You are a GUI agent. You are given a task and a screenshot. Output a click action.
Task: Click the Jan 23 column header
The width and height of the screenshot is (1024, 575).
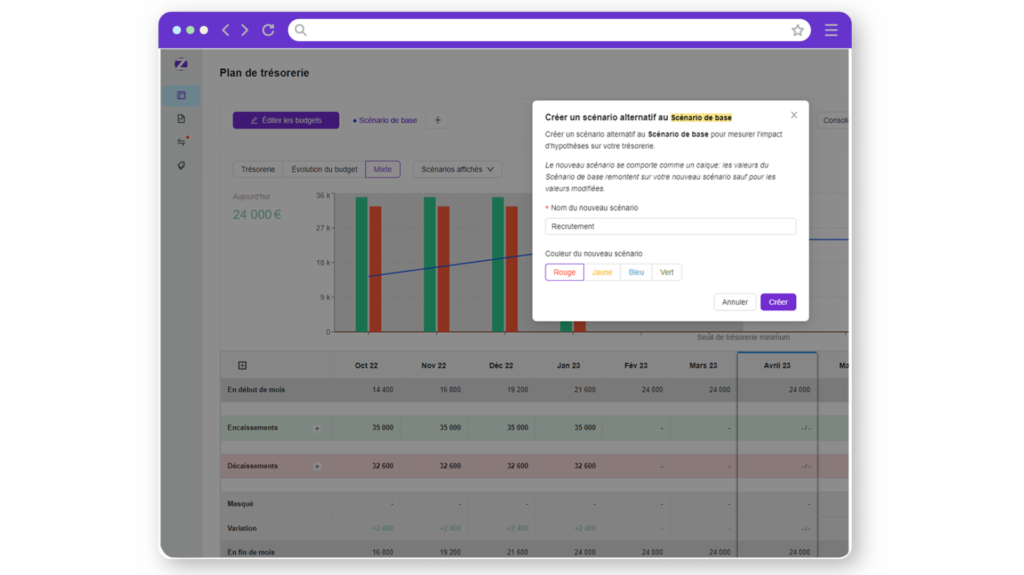tap(568, 365)
